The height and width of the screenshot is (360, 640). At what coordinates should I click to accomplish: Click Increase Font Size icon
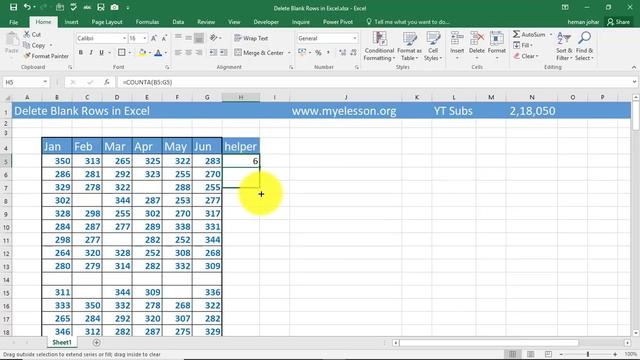click(154, 38)
